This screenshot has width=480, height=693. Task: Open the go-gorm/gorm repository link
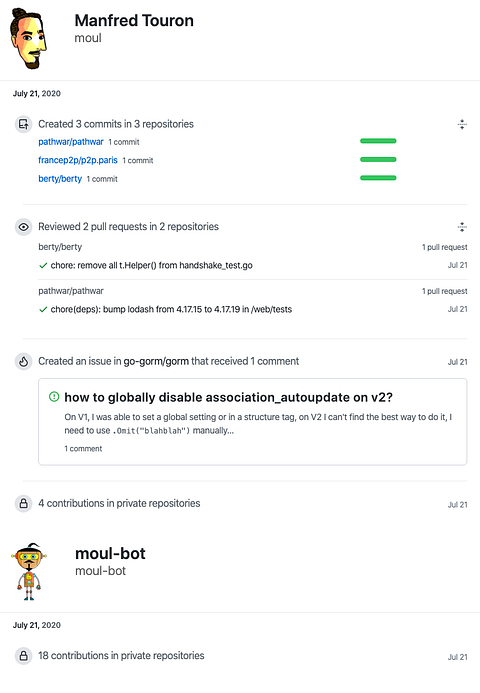click(156, 361)
